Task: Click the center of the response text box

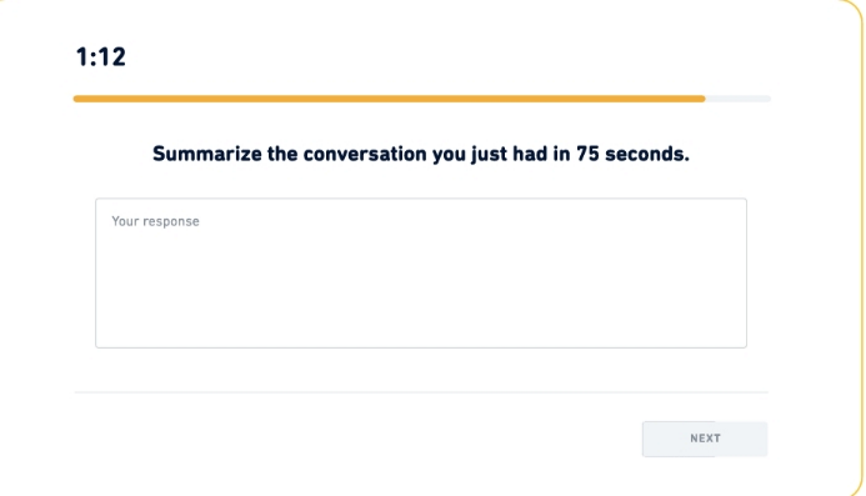Action: point(420,273)
